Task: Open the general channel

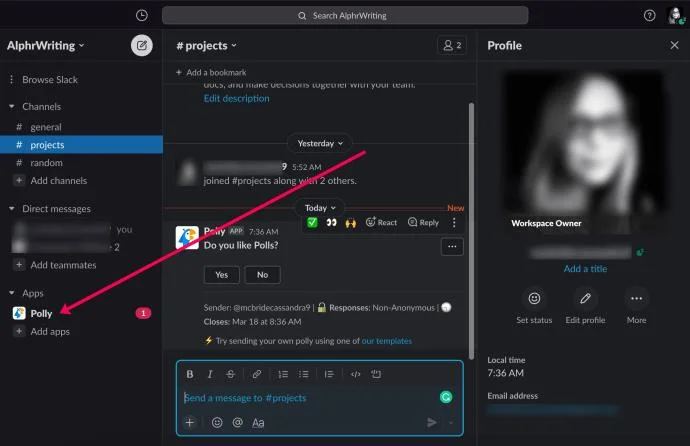Action: click(x=46, y=127)
